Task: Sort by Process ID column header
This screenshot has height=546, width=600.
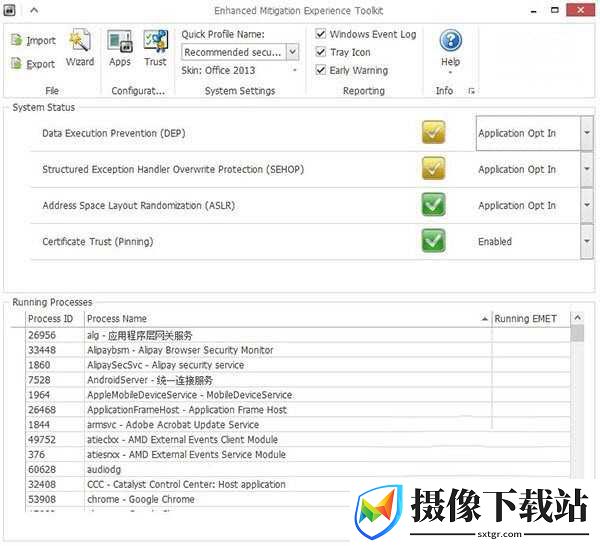Action: 55,319
